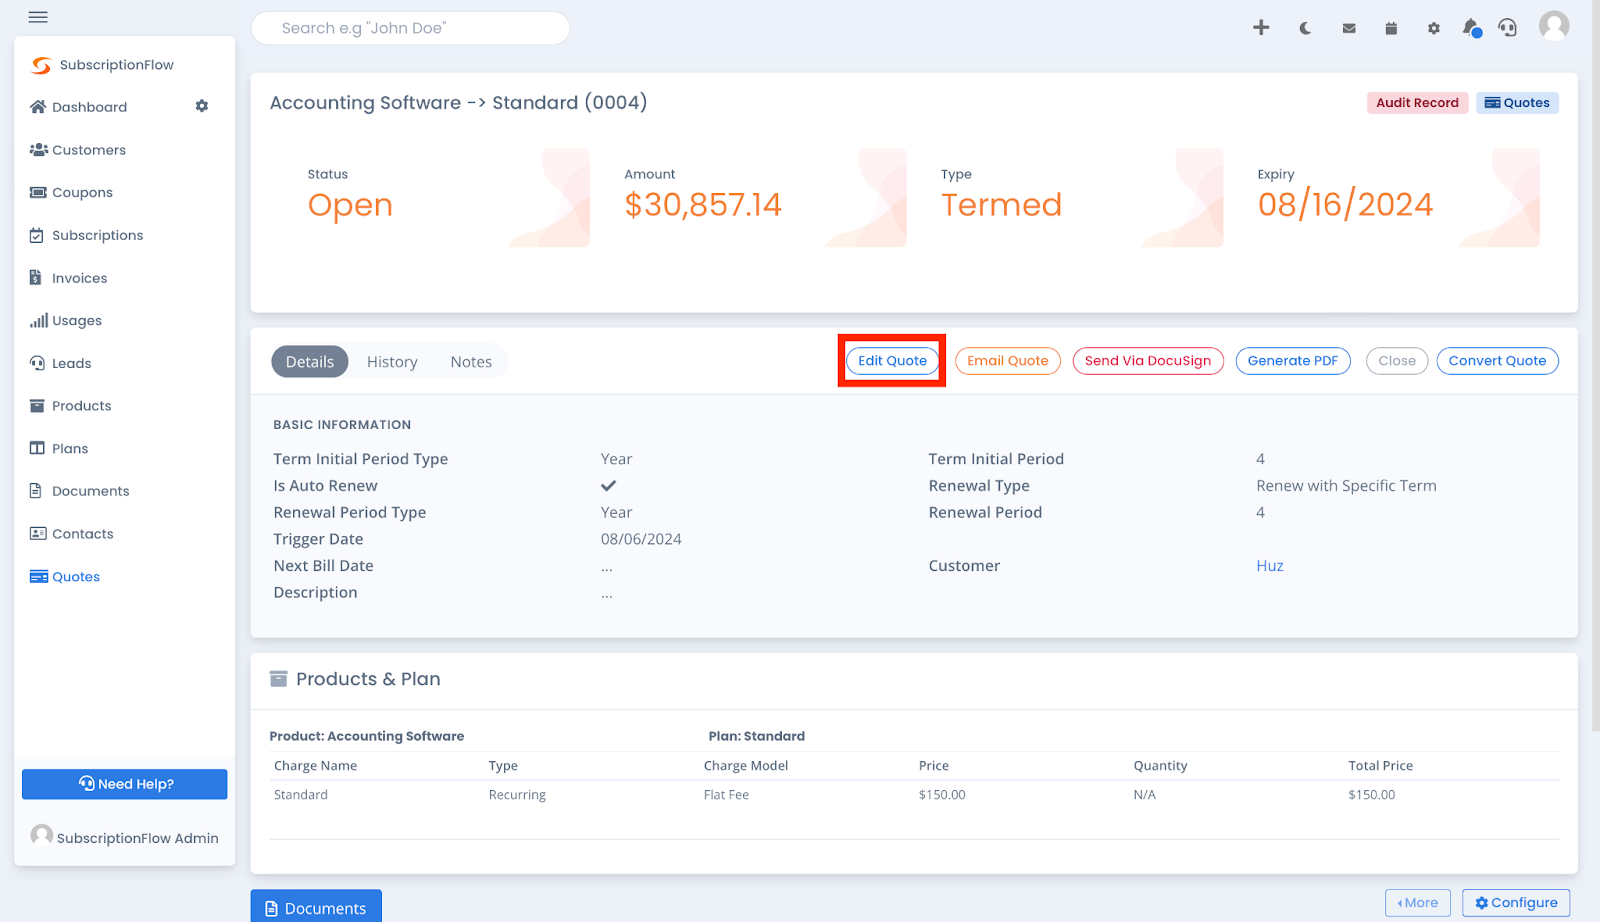Screen dimensions: 1600x922
Task: Click the support headset icon in top bar
Action: (x=1507, y=28)
